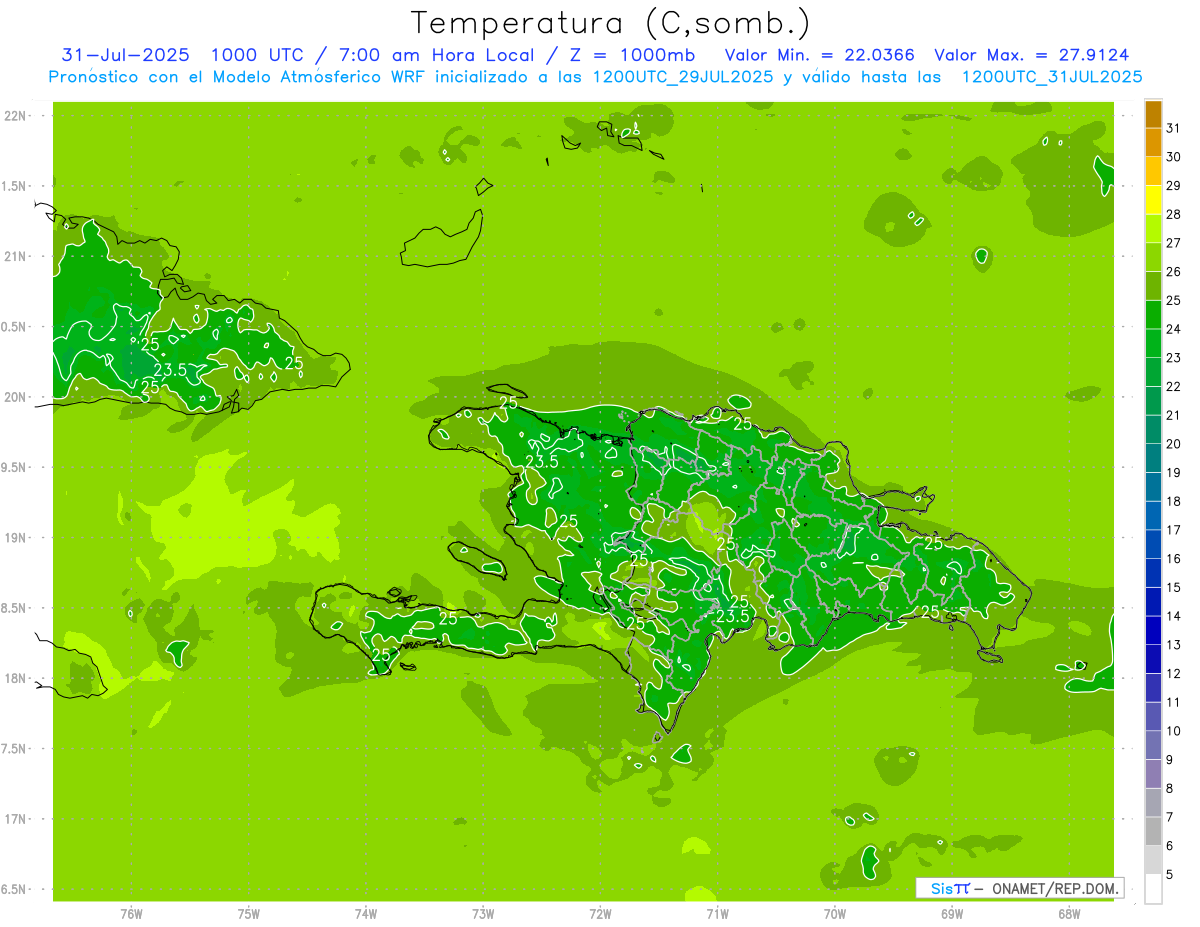Click the "75W" longitude axis label

[249, 913]
